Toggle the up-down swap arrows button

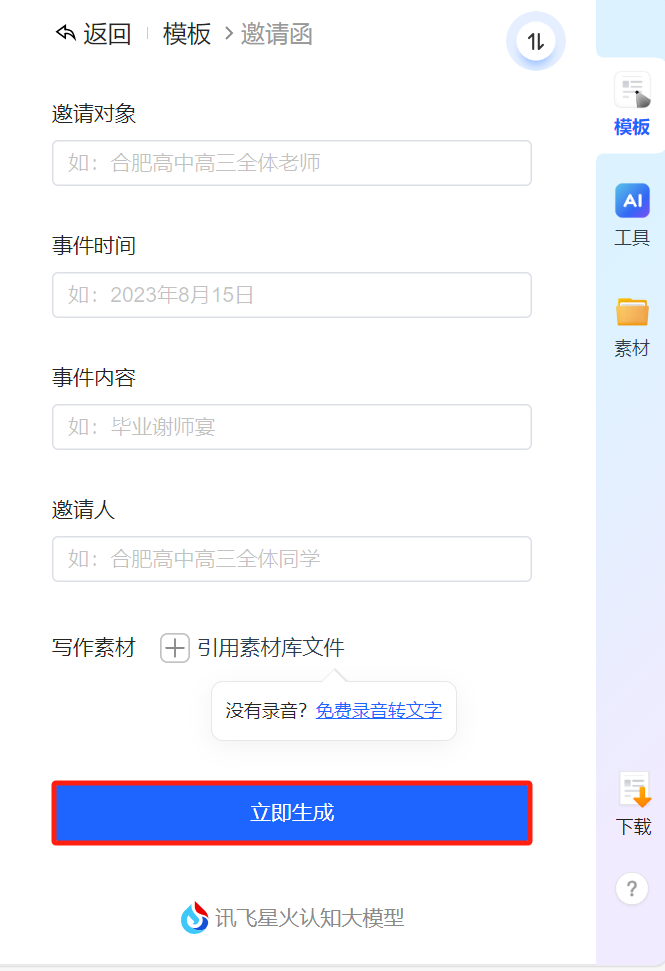[x=536, y=41]
